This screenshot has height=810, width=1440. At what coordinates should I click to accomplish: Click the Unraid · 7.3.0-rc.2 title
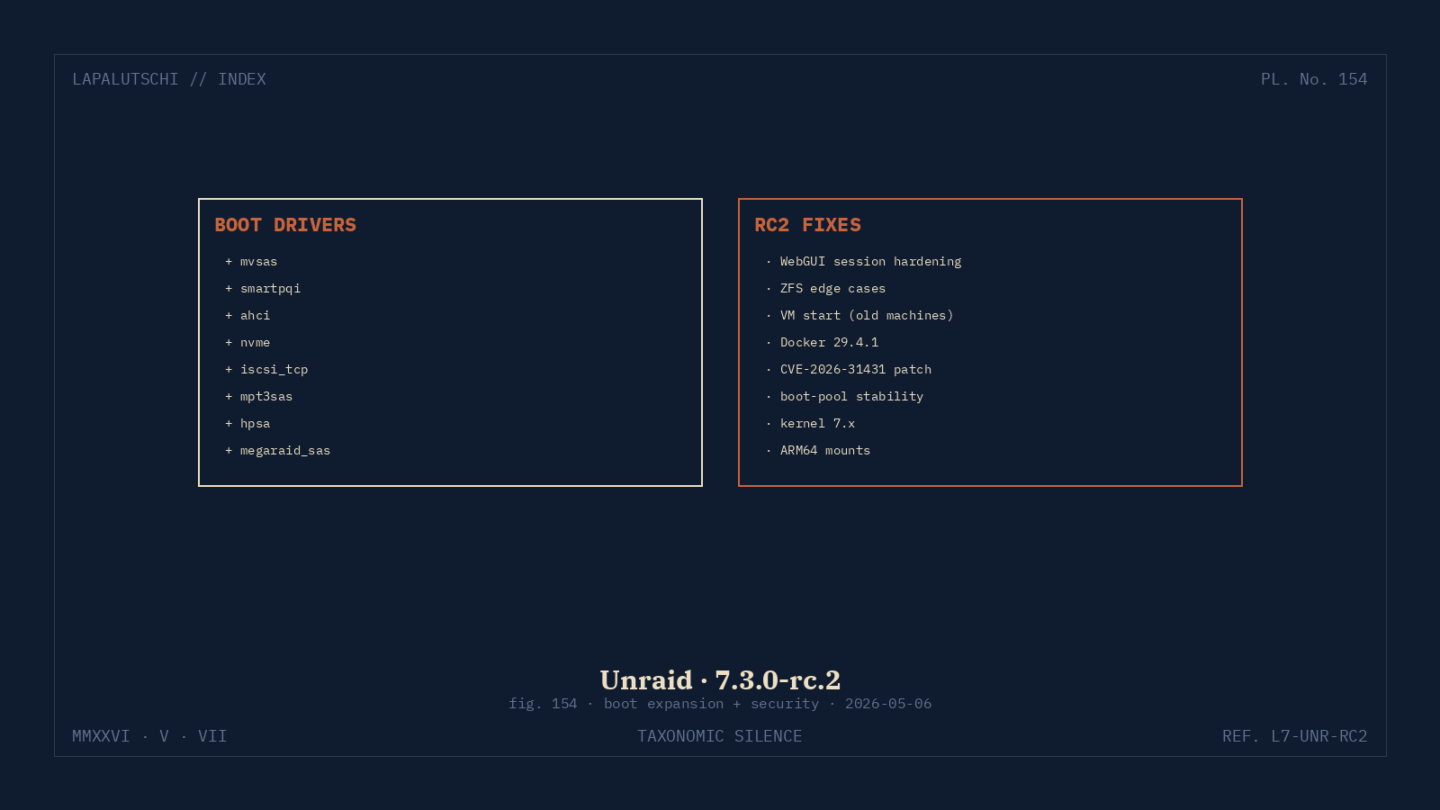(720, 680)
